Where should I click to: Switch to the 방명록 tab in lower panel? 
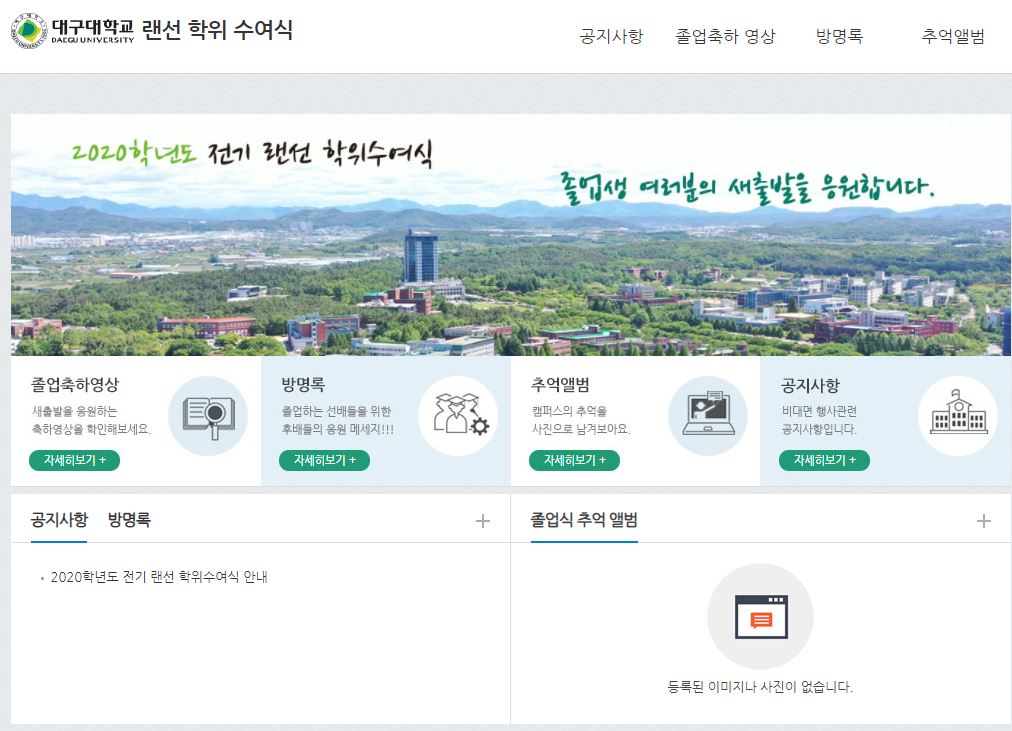tap(129, 520)
